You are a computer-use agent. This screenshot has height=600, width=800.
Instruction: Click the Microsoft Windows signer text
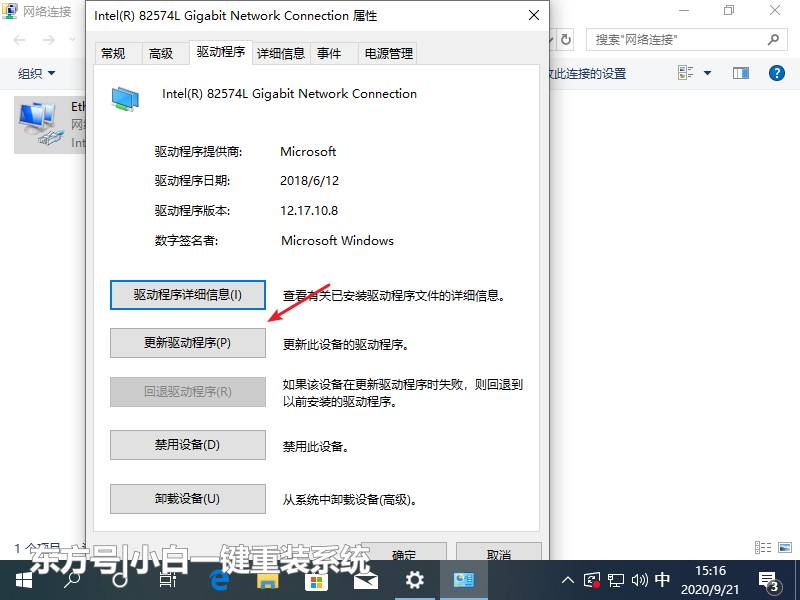[x=337, y=240]
